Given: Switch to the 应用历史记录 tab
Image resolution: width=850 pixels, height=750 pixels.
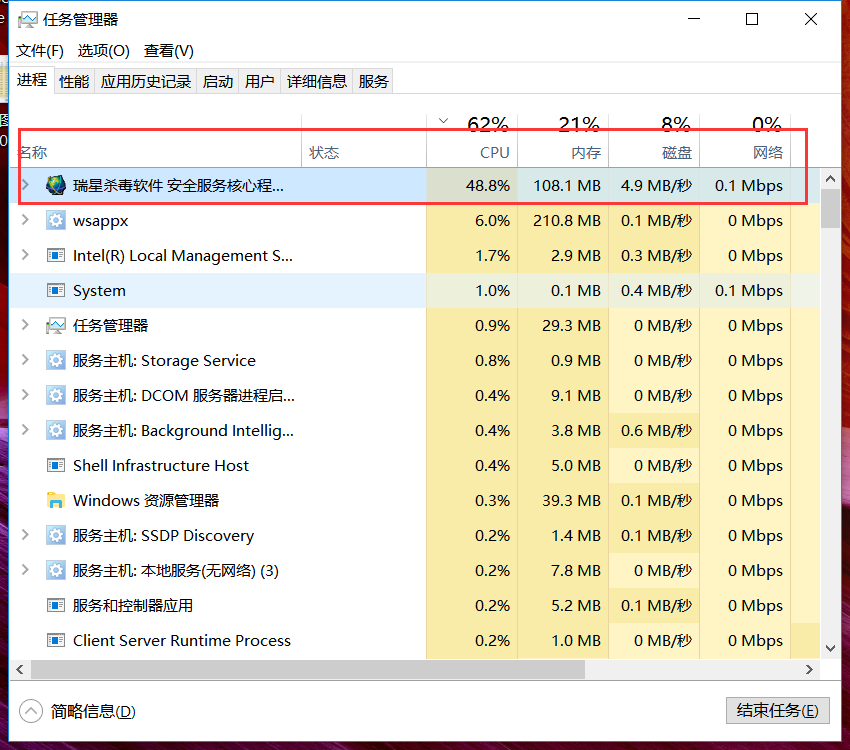Looking at the screenshot, I should 146,81.
